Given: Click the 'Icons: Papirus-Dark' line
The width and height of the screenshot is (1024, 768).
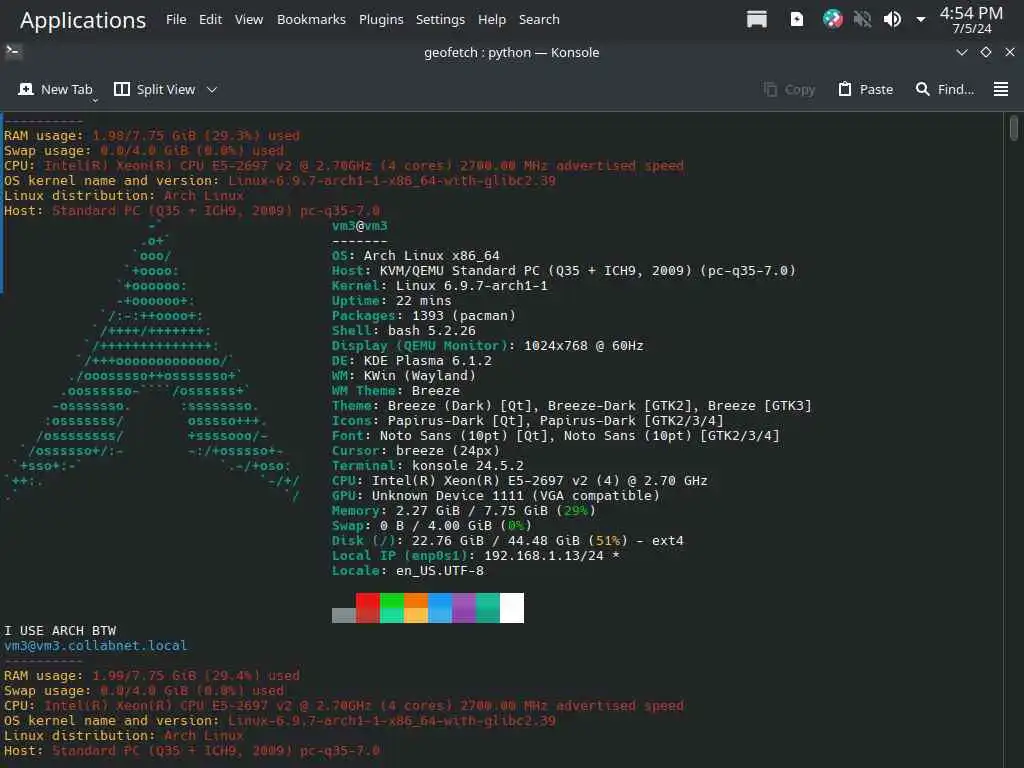Looking at the screenshot, I should [528, 421].
